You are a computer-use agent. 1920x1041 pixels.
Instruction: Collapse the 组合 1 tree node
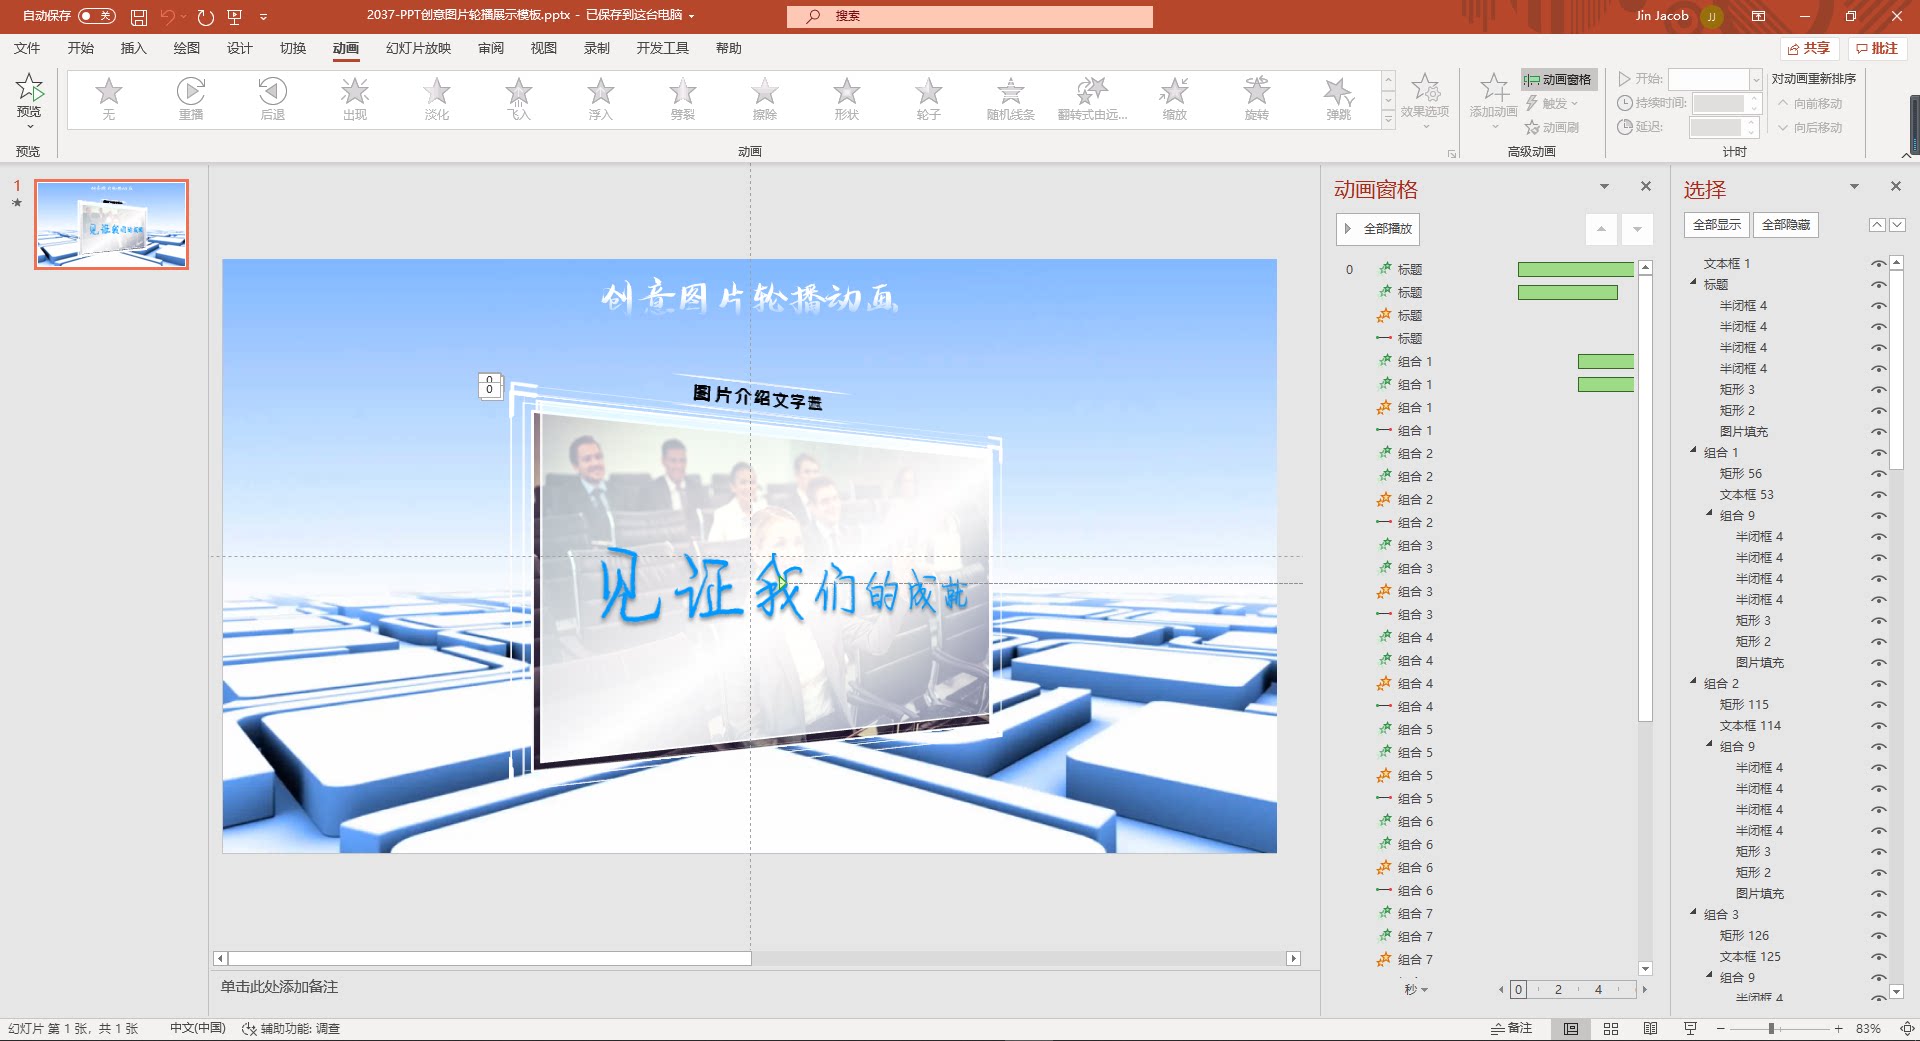click(1694, 451)
